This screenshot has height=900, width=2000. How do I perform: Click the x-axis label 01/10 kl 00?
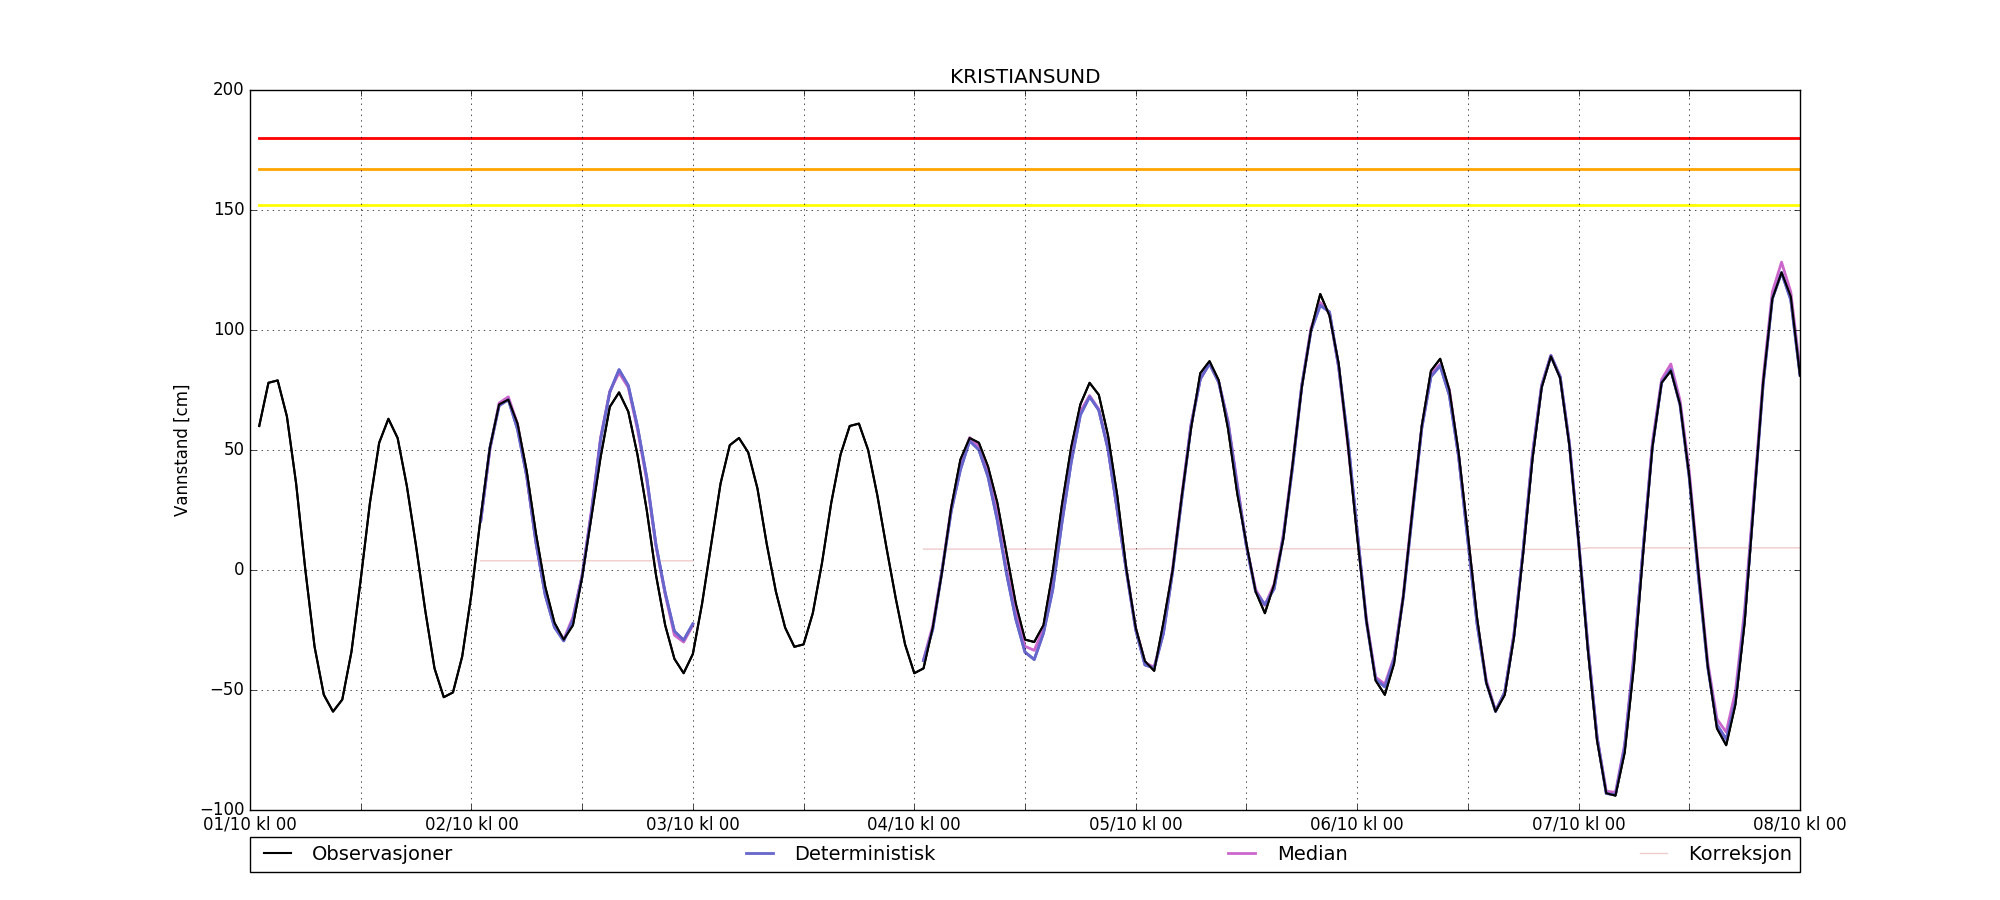pyautogui.click(x=250, y=825)
